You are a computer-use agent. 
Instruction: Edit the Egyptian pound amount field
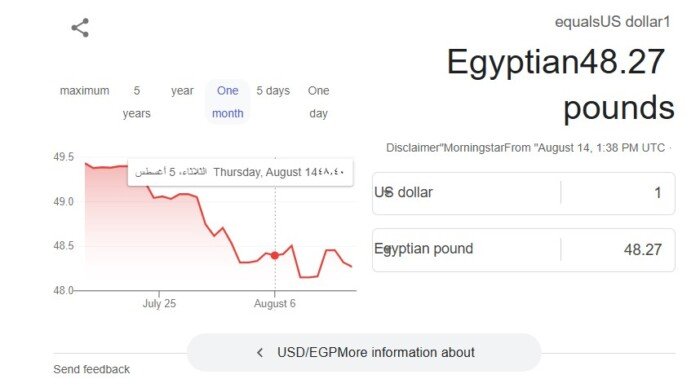point(618,249)
